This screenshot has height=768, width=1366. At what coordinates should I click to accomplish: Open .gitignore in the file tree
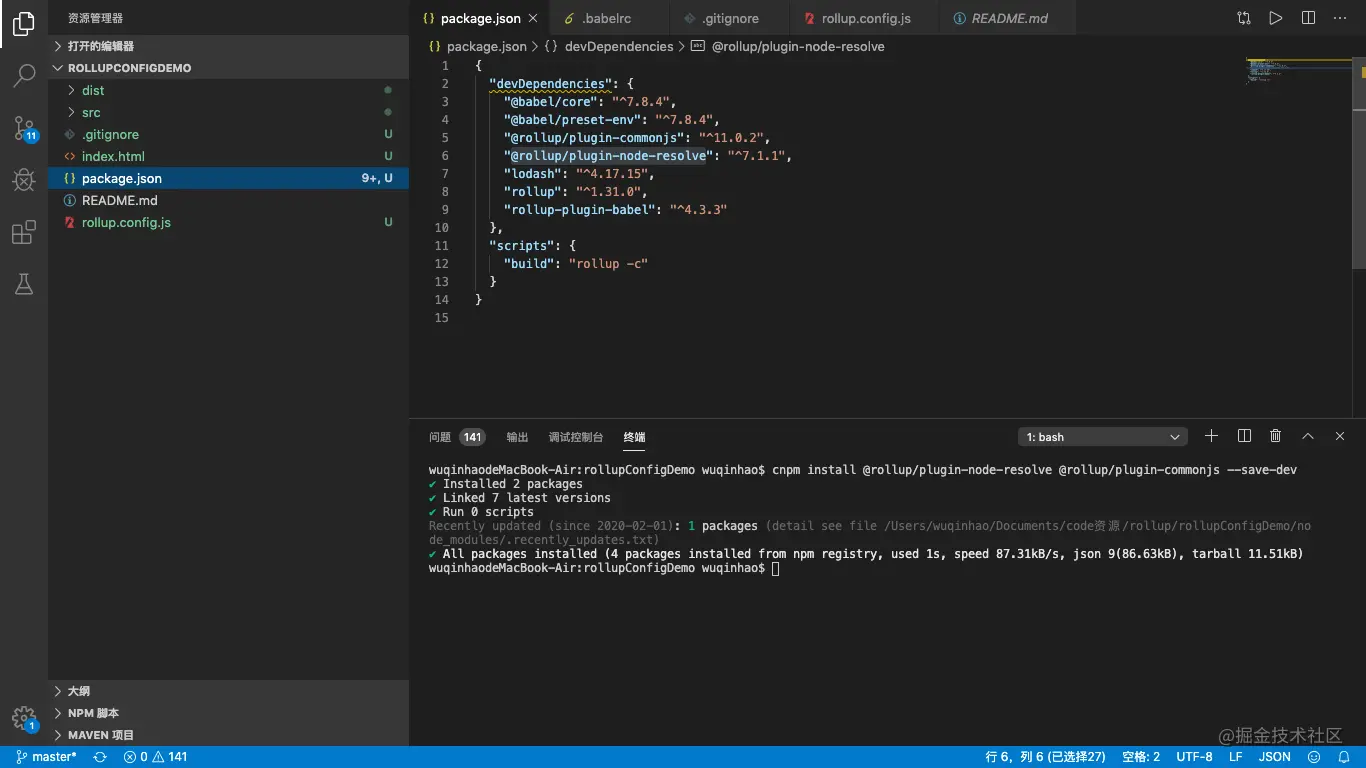(x=228, y=134)
